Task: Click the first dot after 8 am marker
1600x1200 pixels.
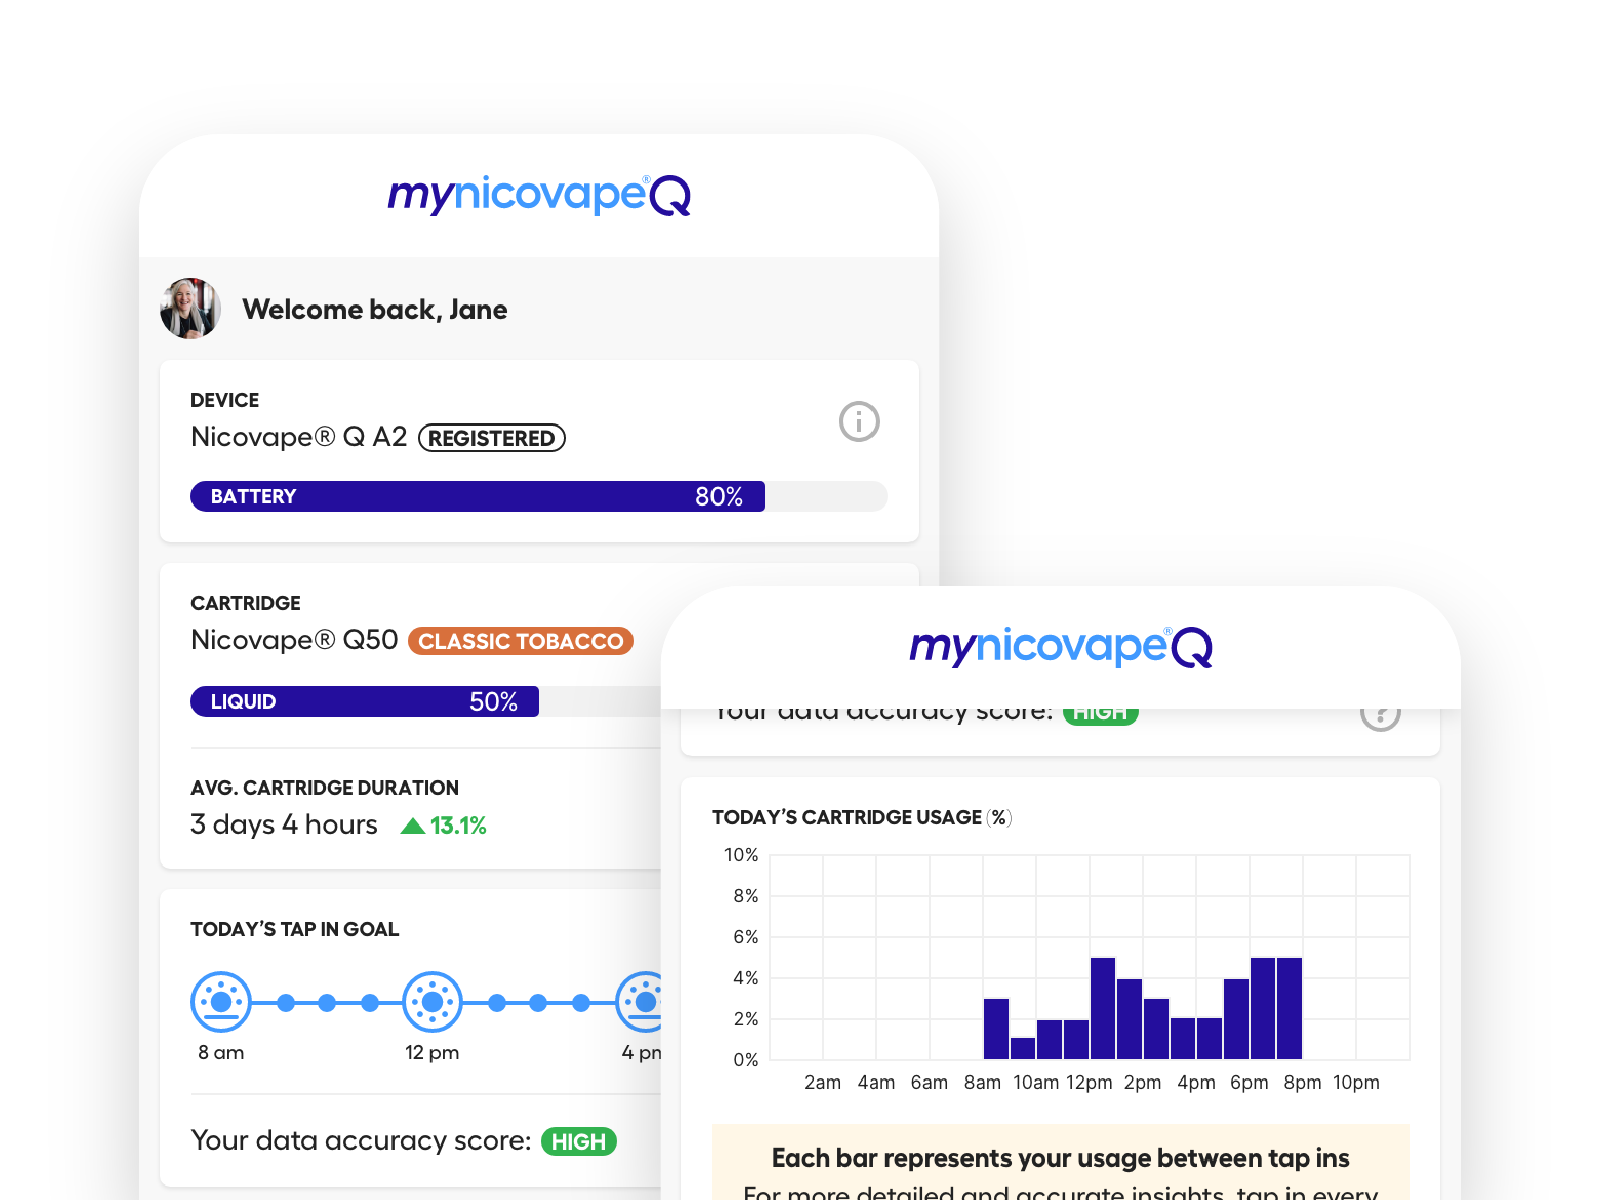Action: pyautogui.click(x=286, y=1002)
